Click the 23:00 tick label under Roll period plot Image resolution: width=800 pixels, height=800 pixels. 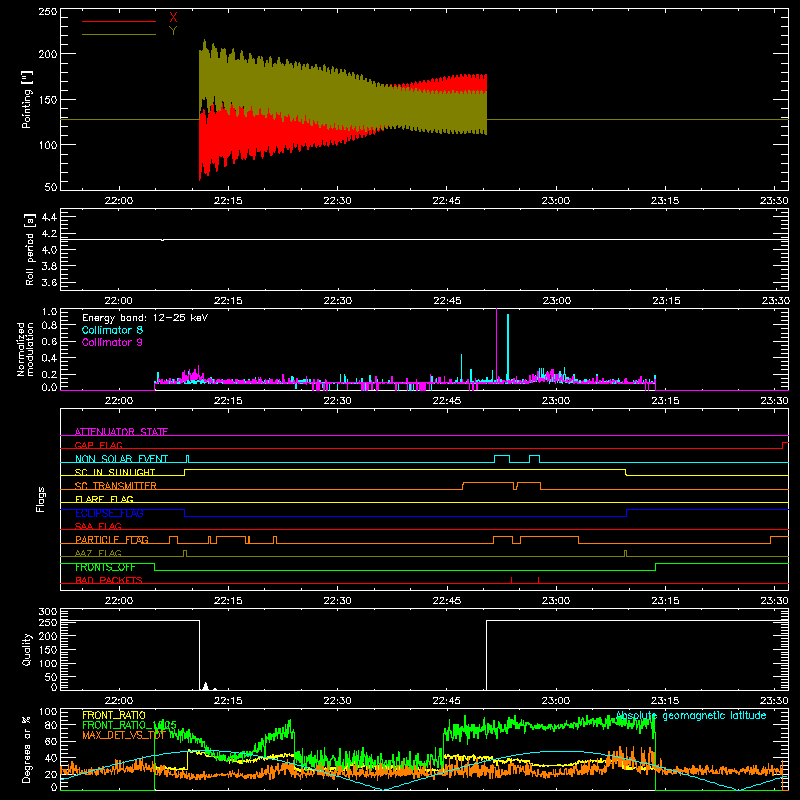click(556, 301)
